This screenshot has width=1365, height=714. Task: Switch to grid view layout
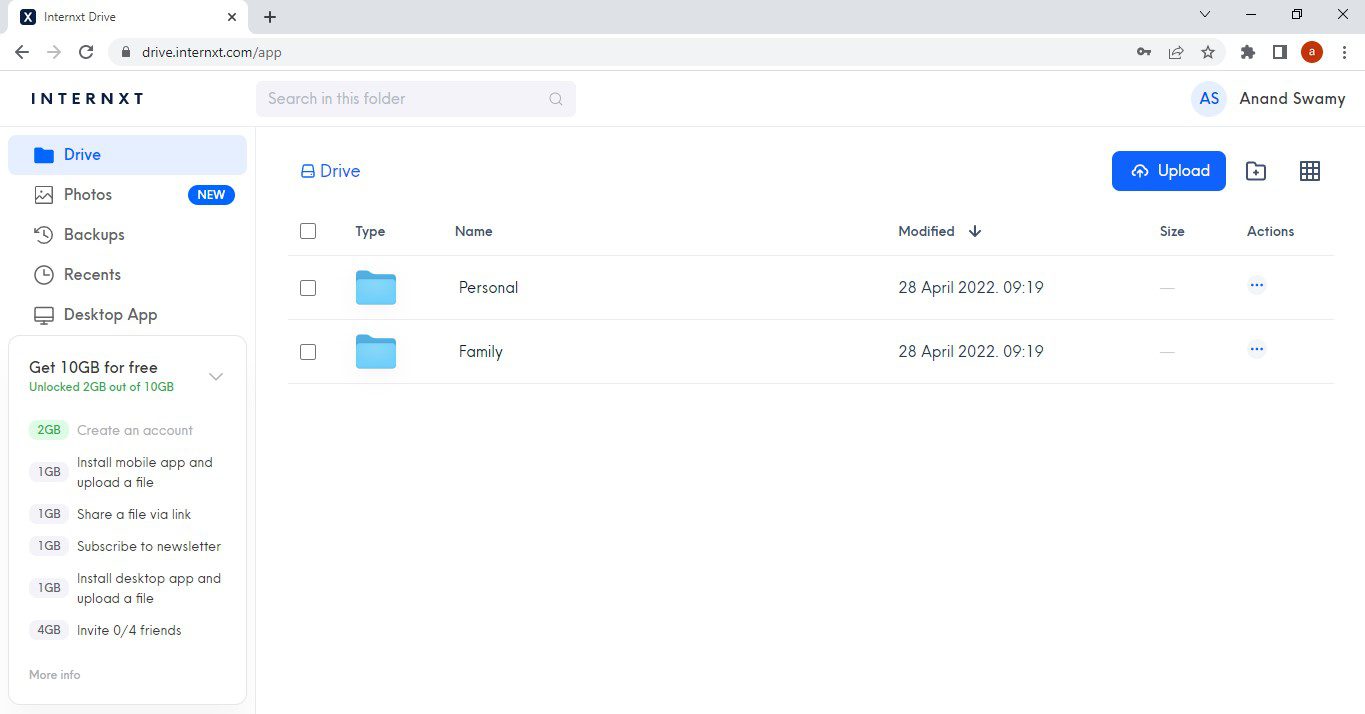coord(1309,170)
